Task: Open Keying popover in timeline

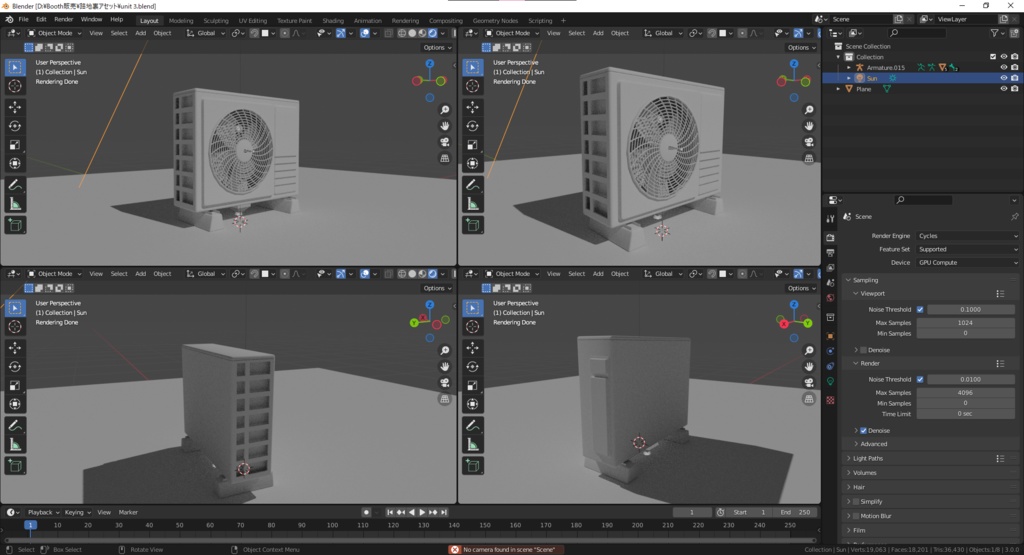Action: (x=76, y=513)
